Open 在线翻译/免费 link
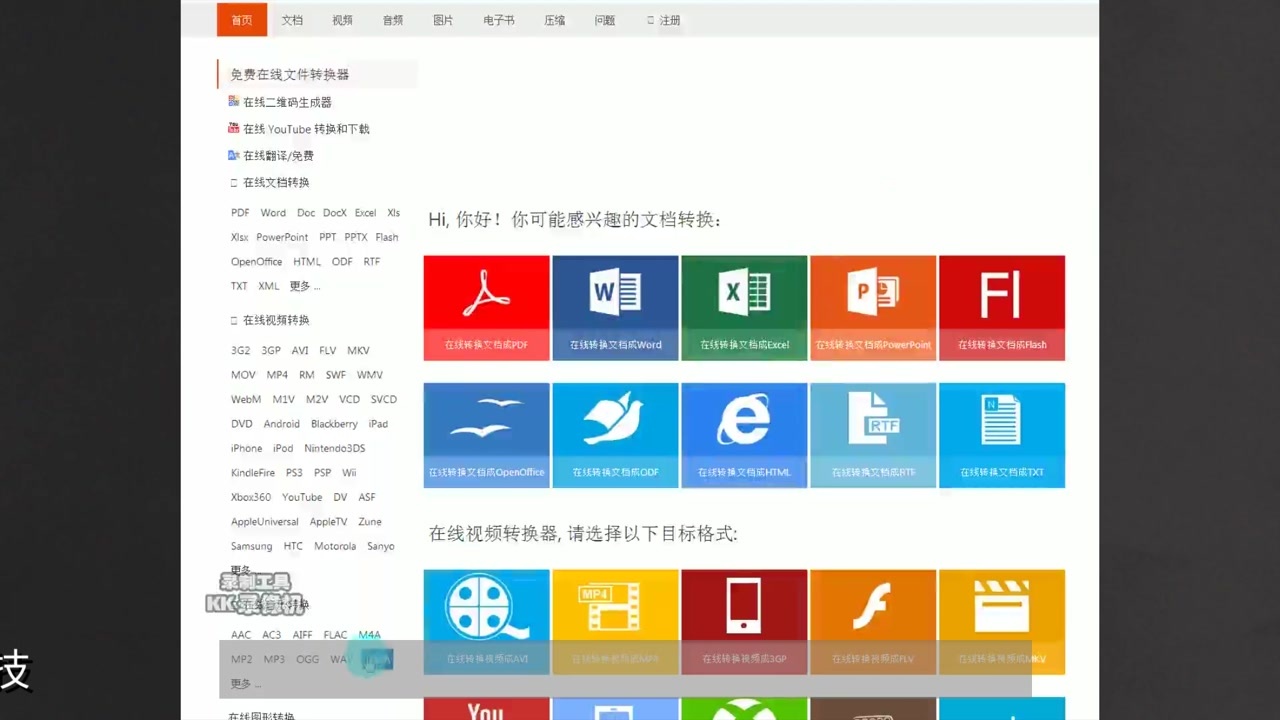The width and height of the screenshot is (1280, 720). (x=278, y=156)
